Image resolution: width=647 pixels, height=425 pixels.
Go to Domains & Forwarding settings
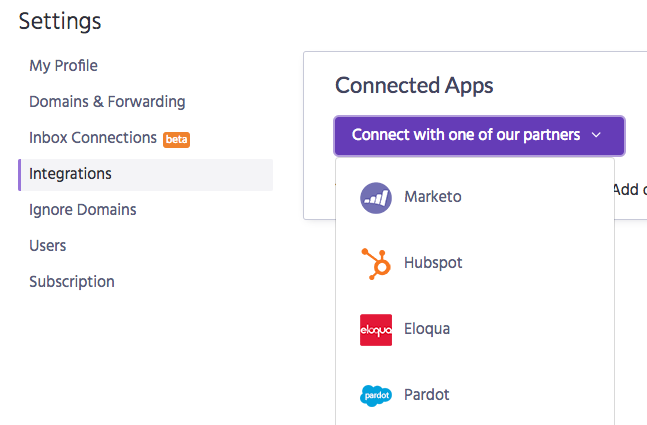pos(107,102)
